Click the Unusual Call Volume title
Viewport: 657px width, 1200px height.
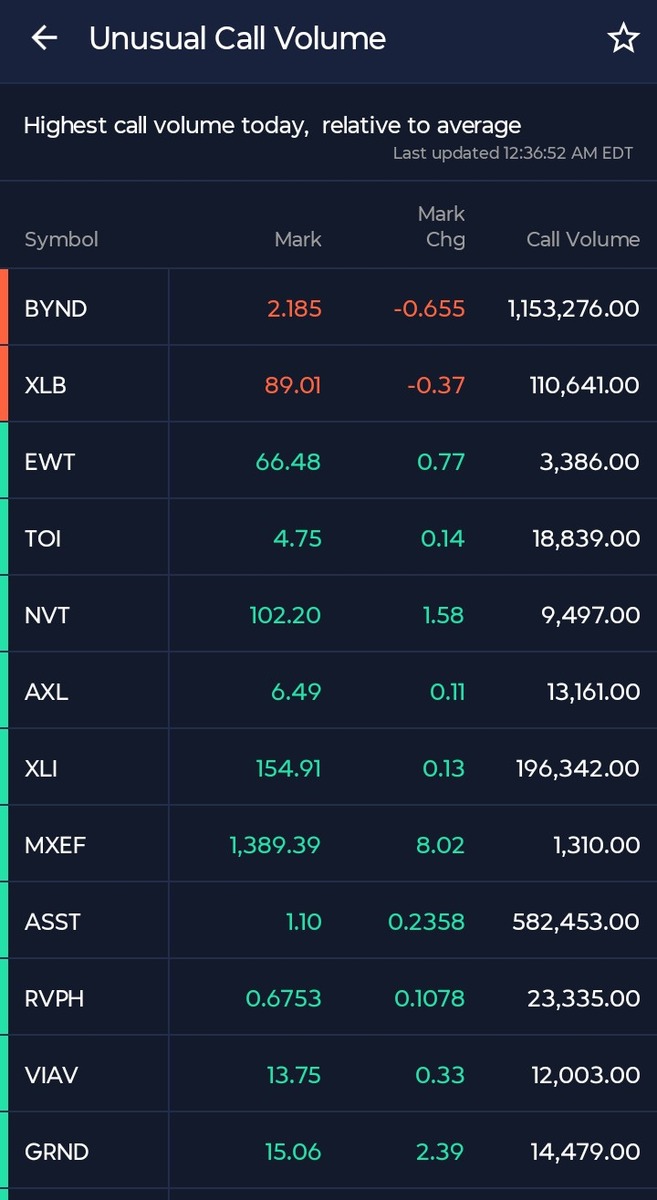point(237,39)
